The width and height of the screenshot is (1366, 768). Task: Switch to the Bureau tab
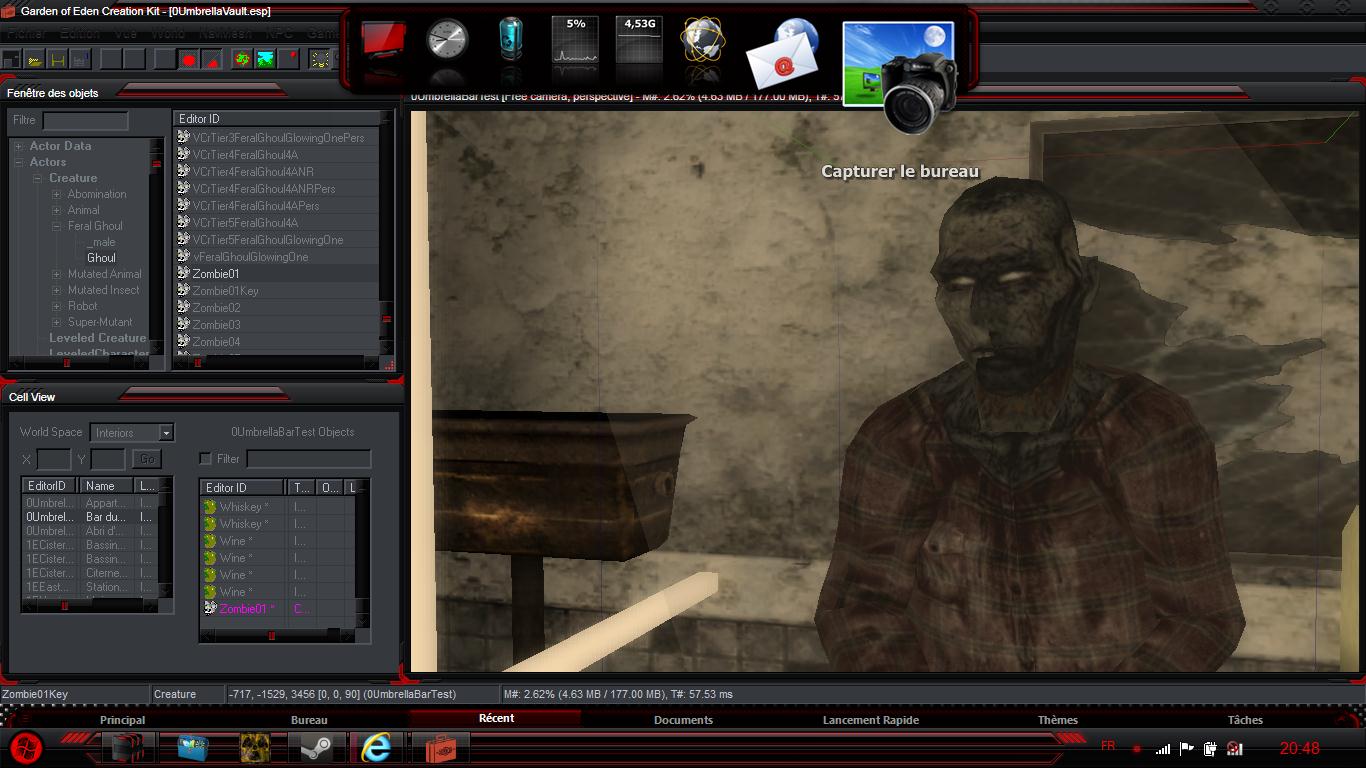pyautogui.click(x=309, y=720)
